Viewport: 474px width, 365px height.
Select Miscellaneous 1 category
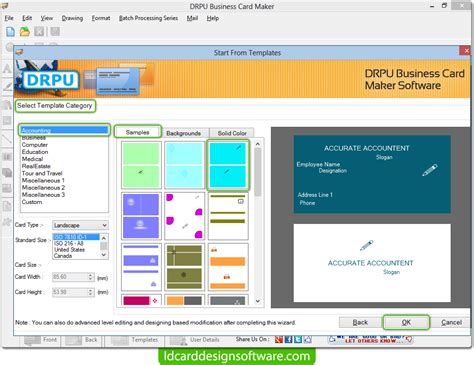pos(43,180)
